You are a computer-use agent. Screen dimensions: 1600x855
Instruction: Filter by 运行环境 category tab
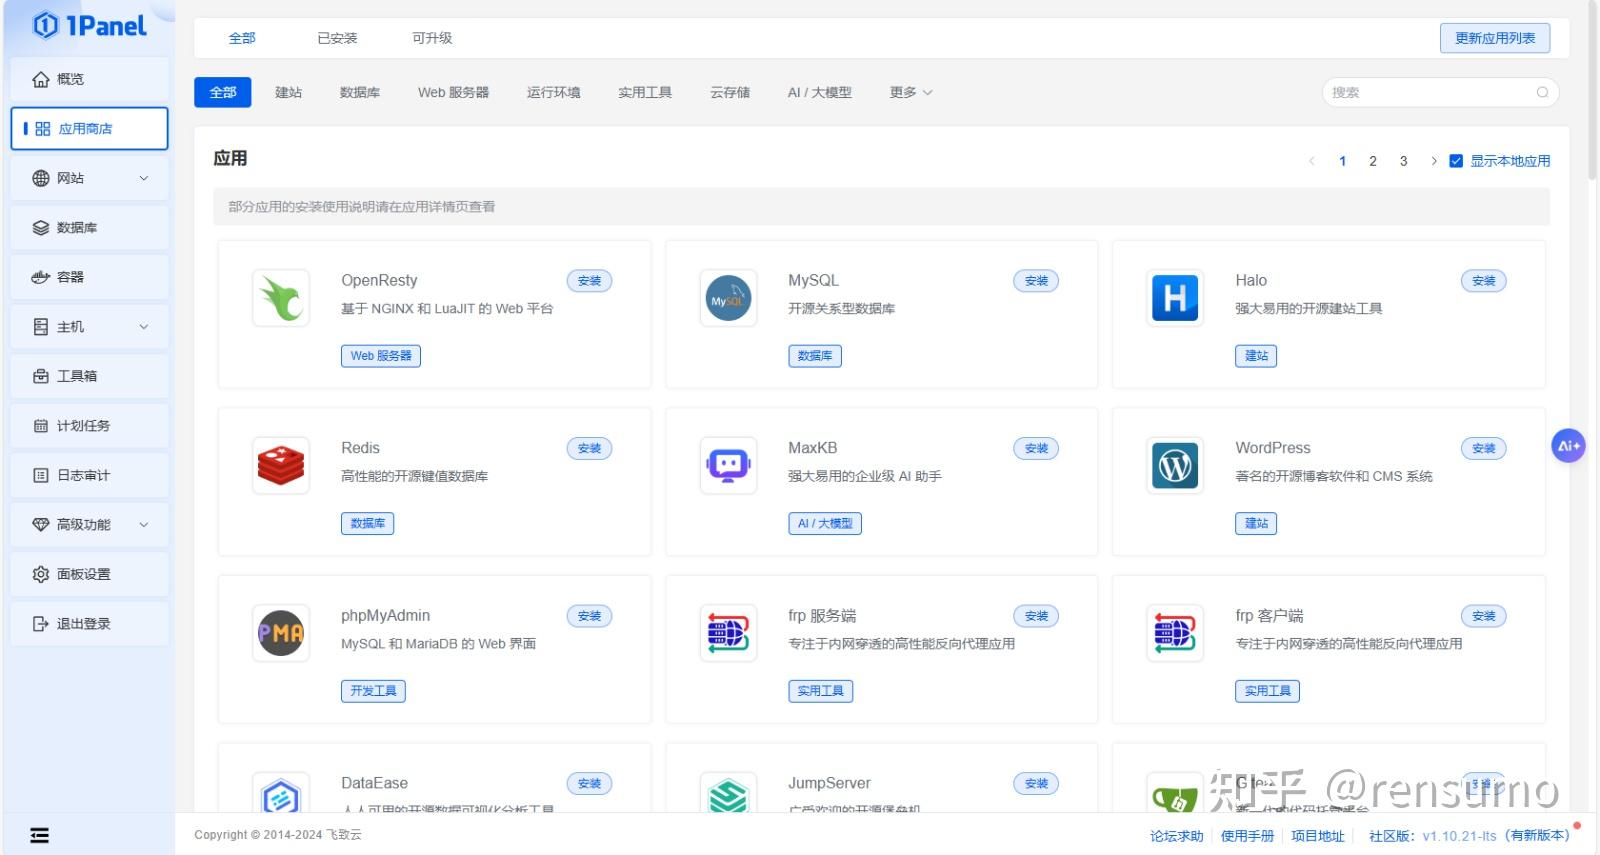point(553,92)
